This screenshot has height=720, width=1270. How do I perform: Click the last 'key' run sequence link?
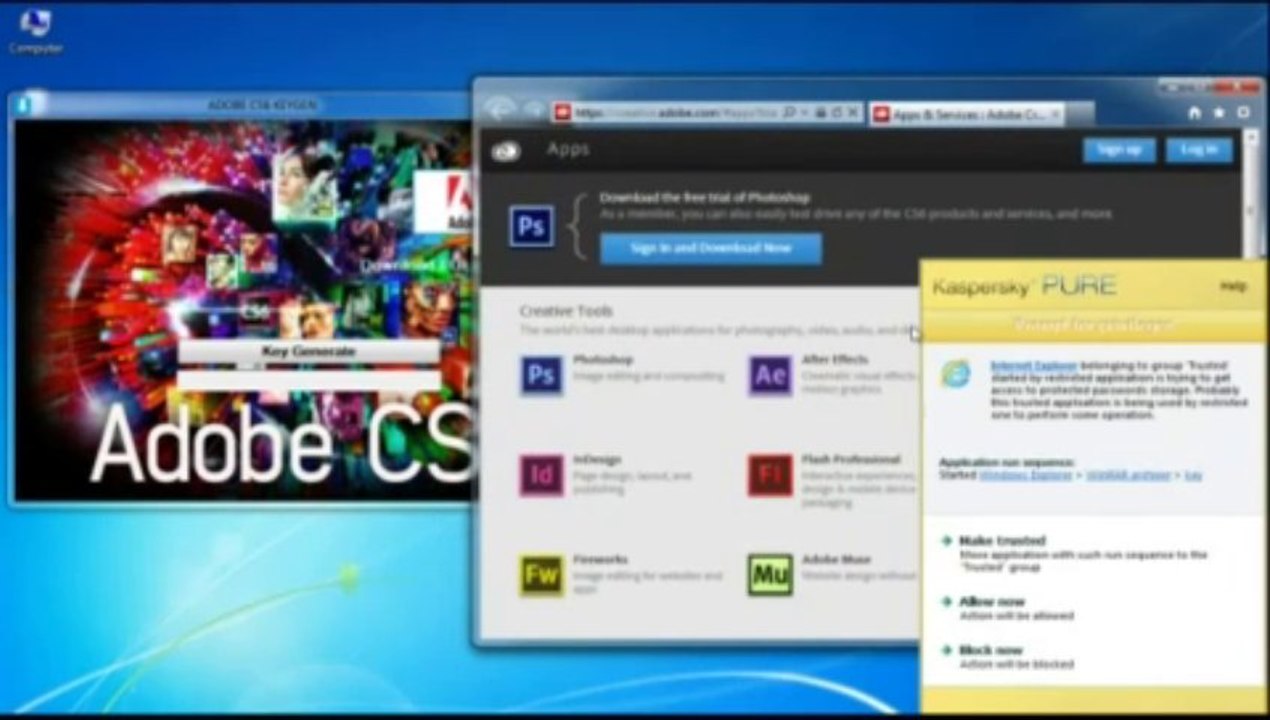[x=1193, y=475]
